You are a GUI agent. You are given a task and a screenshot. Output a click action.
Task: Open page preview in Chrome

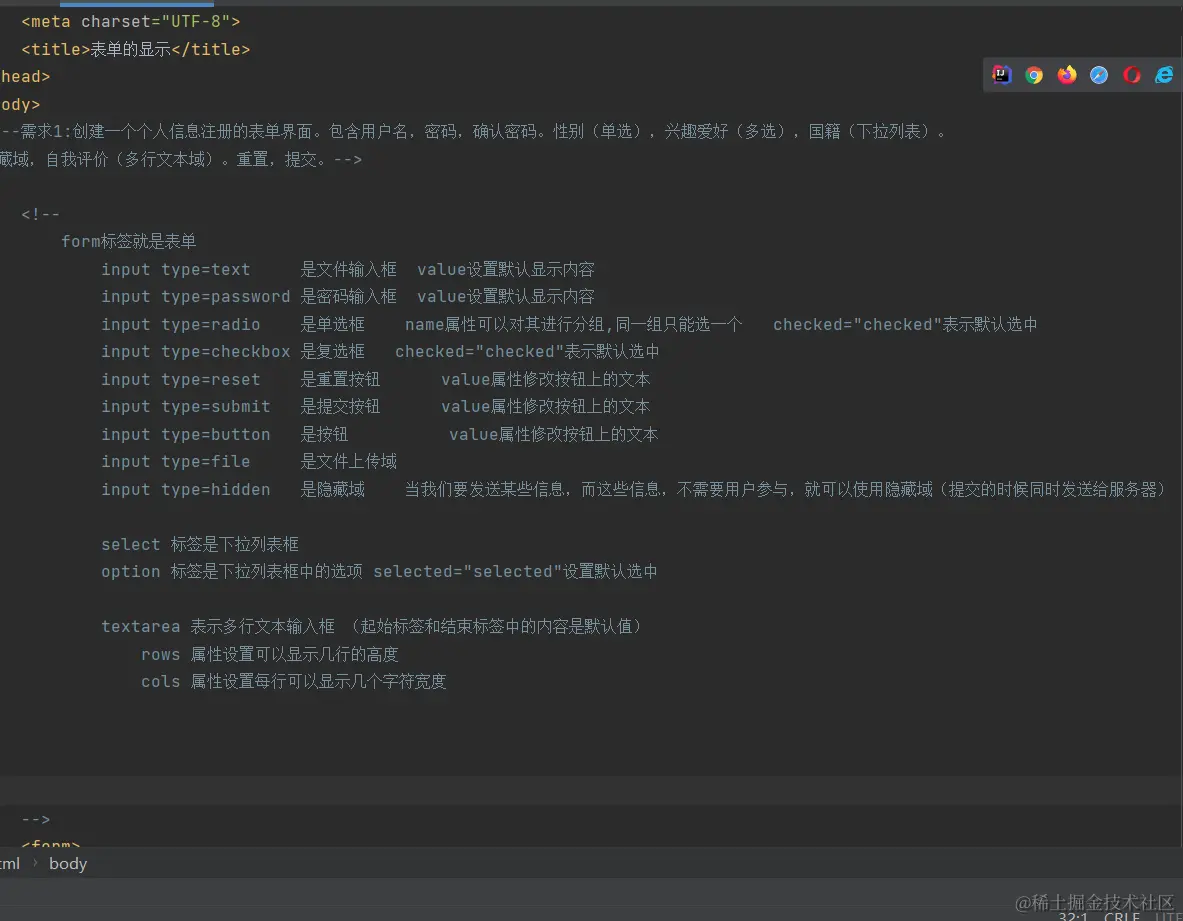1034,74
